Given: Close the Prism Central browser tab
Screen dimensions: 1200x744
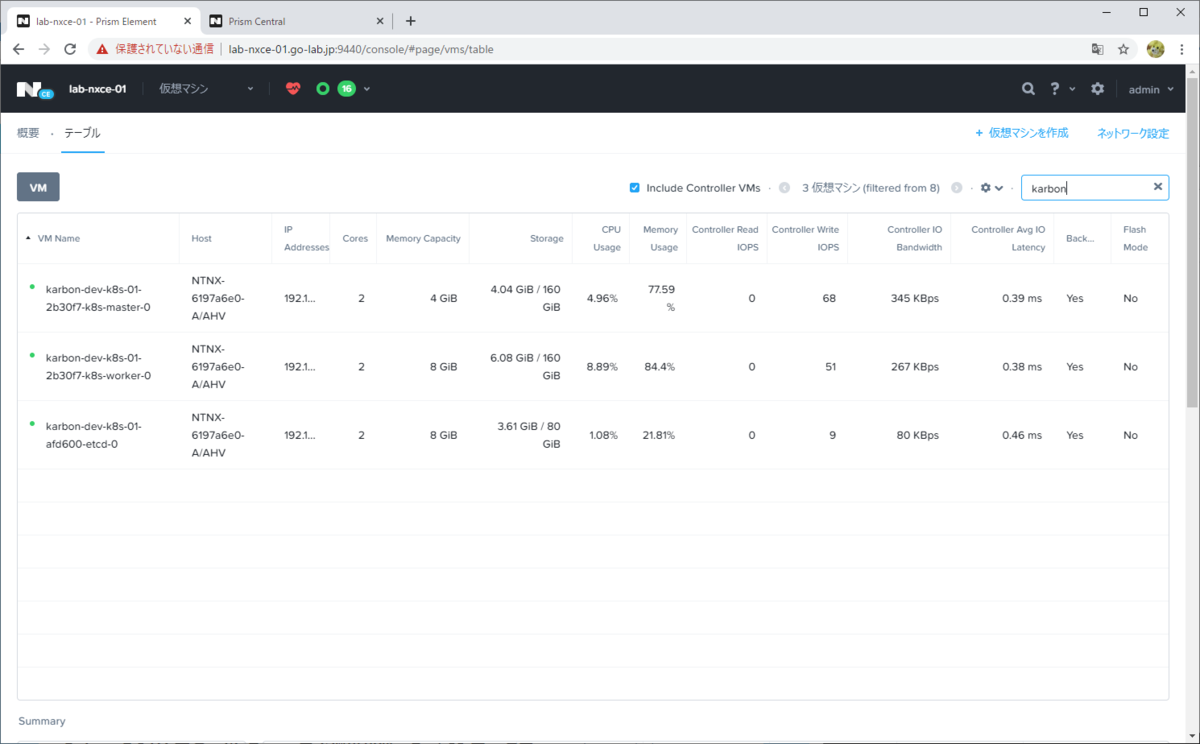Looking at the screenshot, I should (x=379, y=21).
